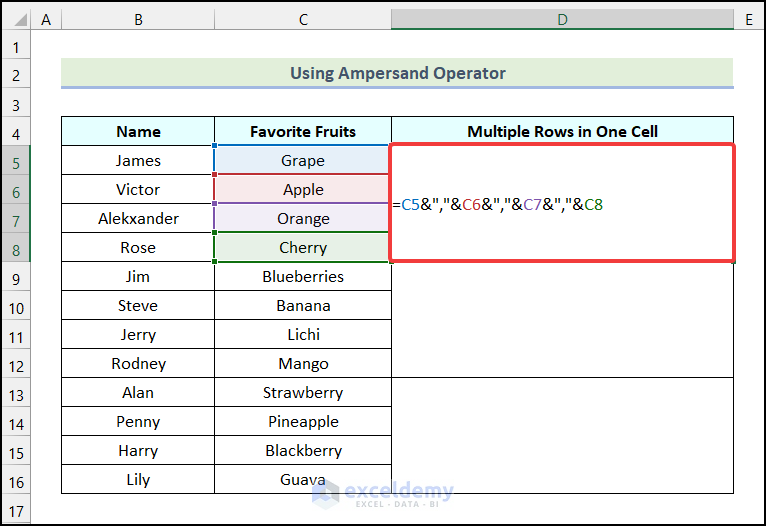
Task: Click the cell containing 'Rodney'
Action: click(138, 363)
